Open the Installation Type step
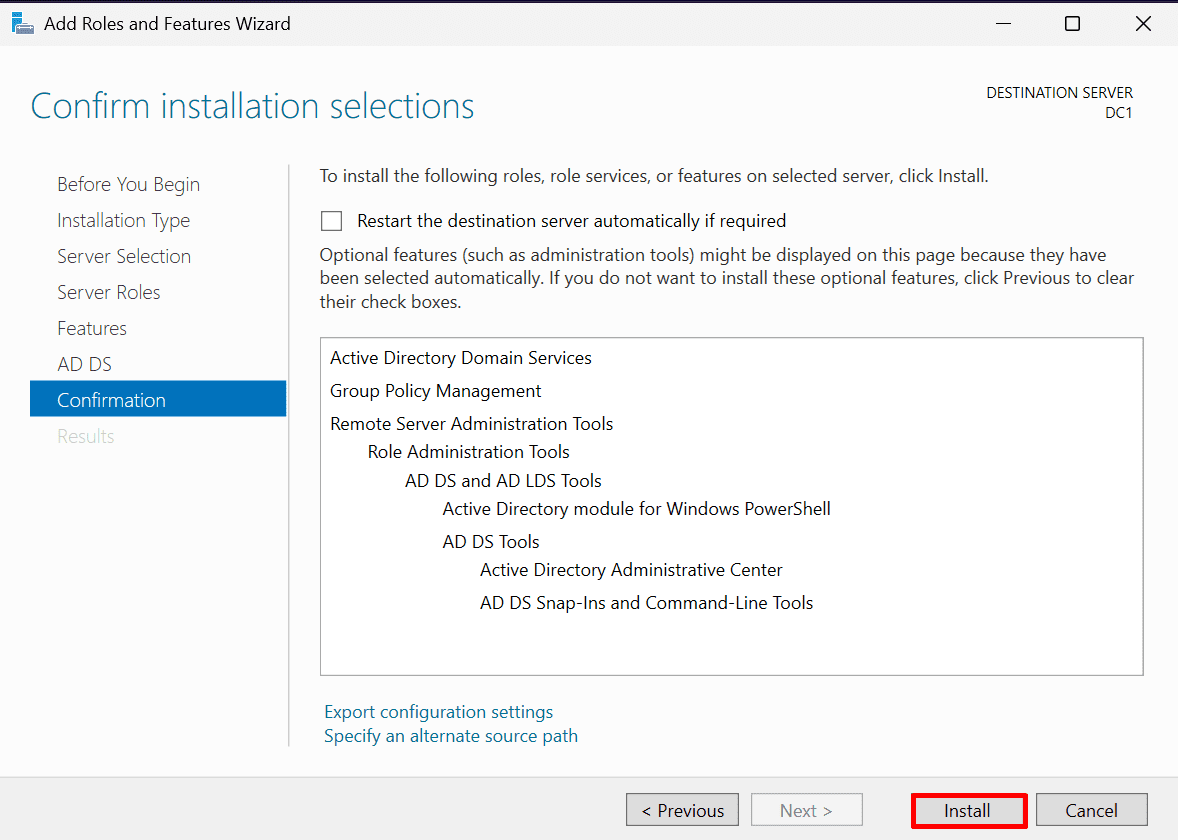 pos(123,221)
